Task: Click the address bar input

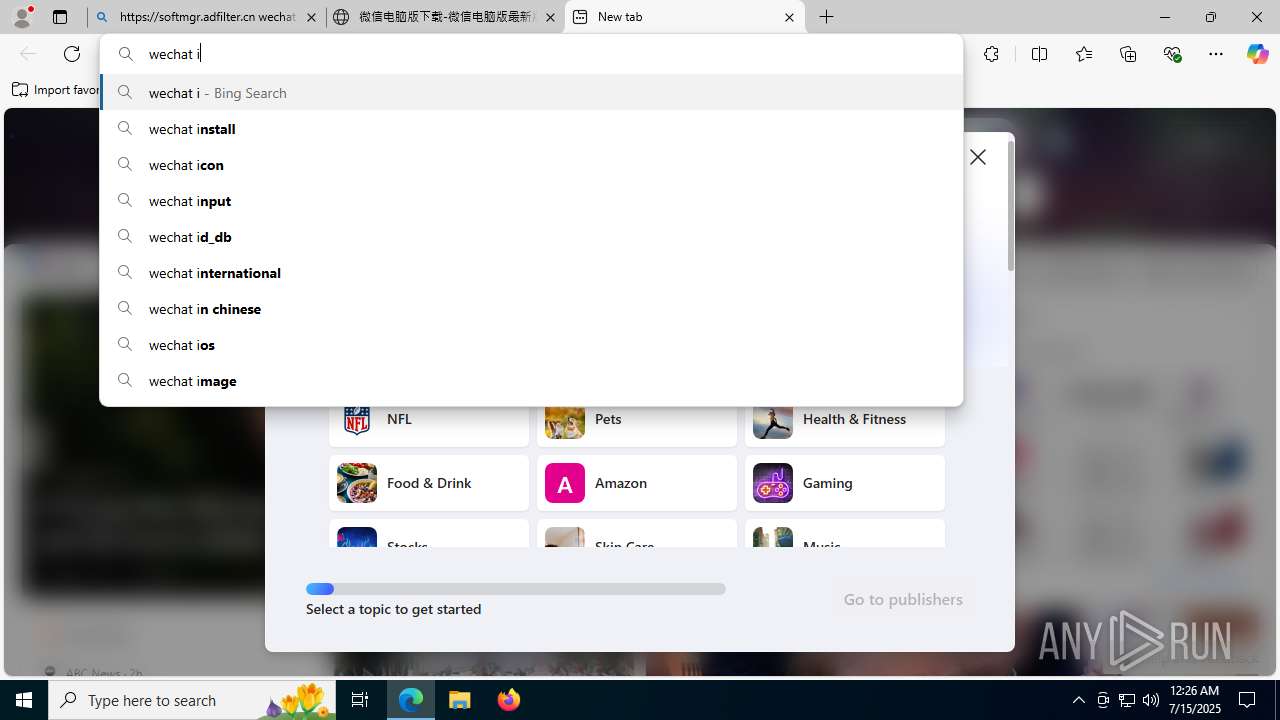Action: point(531,54)
